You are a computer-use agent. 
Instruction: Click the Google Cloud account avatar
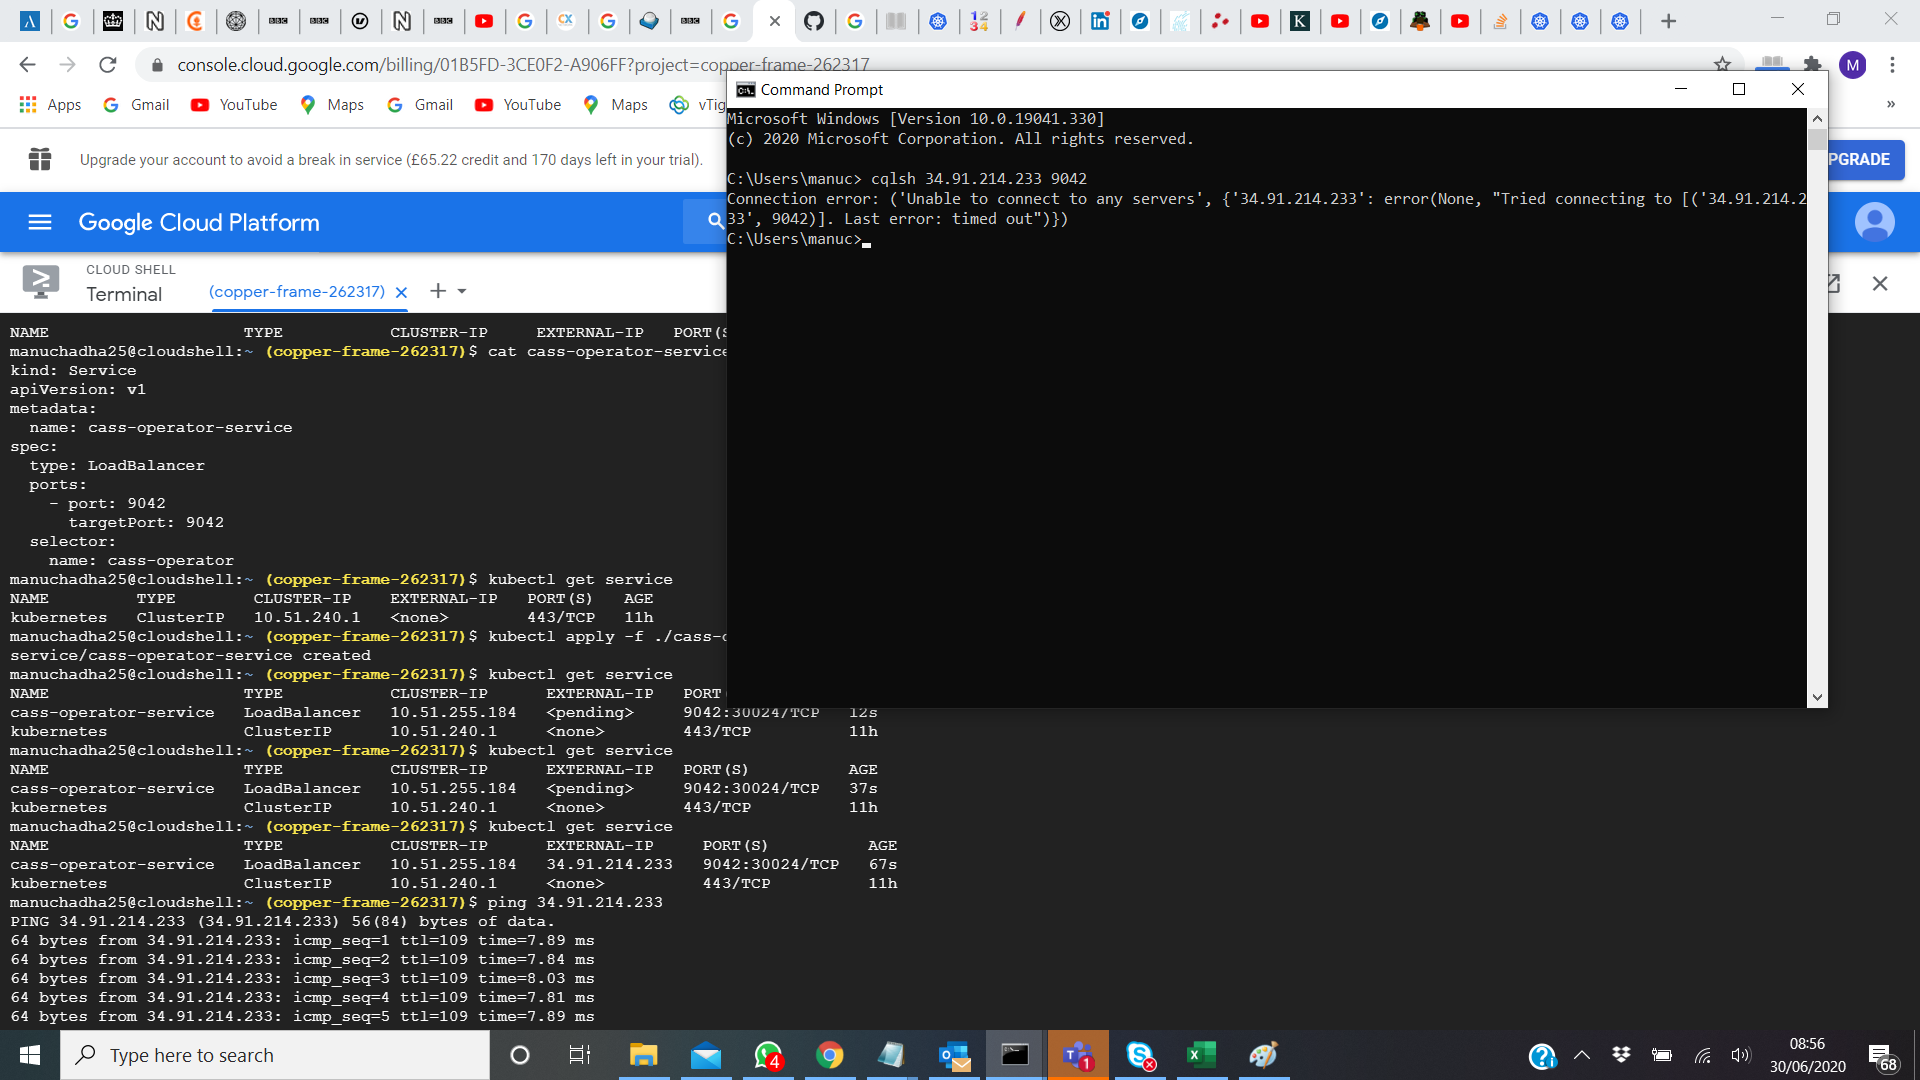(x=1874, y=222)
